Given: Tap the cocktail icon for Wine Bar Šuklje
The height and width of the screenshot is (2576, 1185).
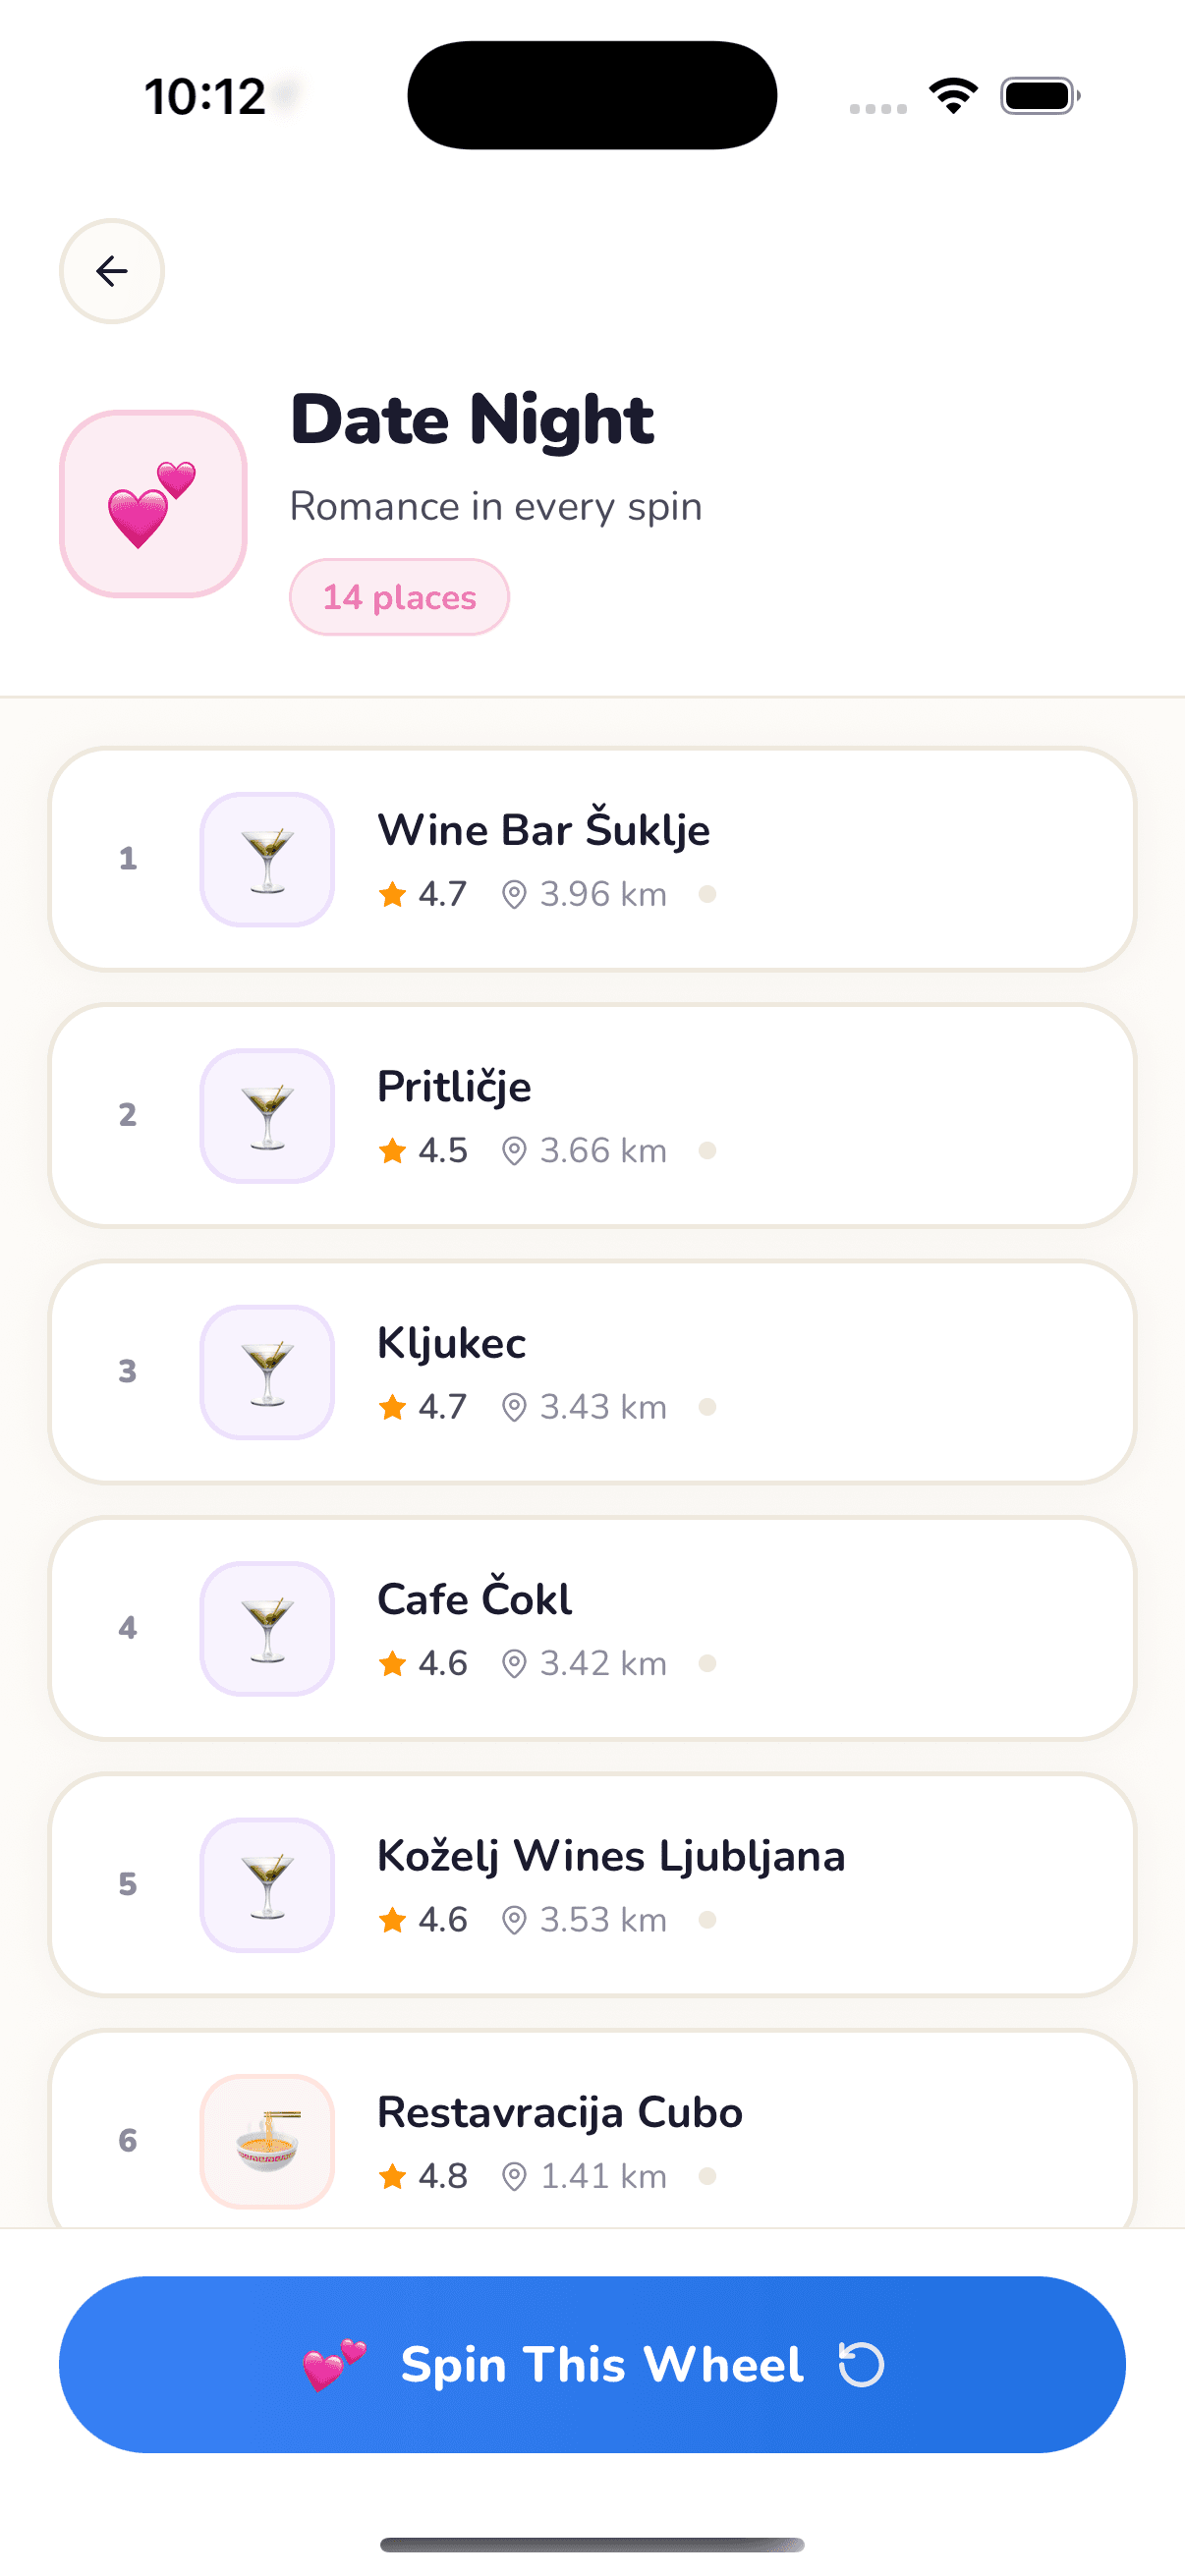Looking at the screenshot, I should [267, 859].
